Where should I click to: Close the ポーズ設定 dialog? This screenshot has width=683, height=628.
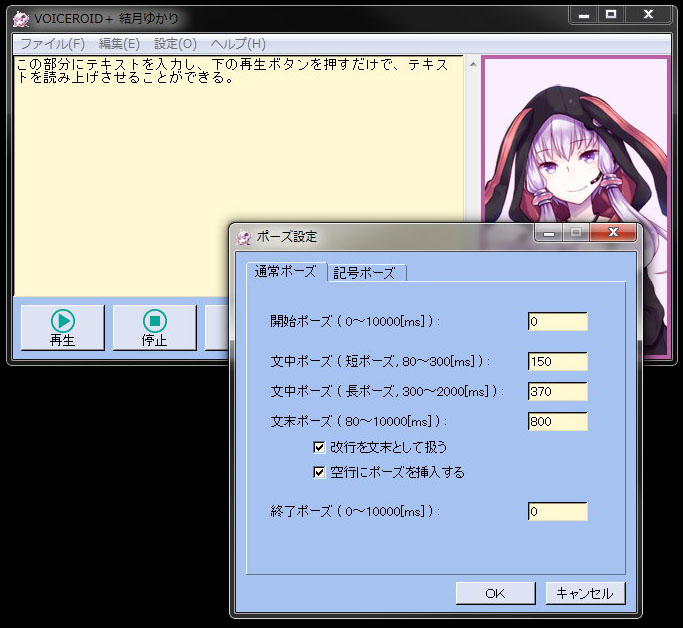pyautogui.click(x=613, y=232)
